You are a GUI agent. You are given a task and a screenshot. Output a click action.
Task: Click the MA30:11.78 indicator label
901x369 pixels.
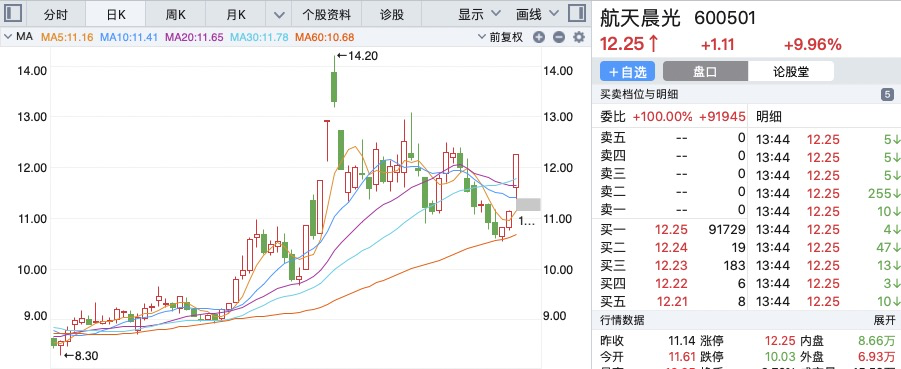259,37
